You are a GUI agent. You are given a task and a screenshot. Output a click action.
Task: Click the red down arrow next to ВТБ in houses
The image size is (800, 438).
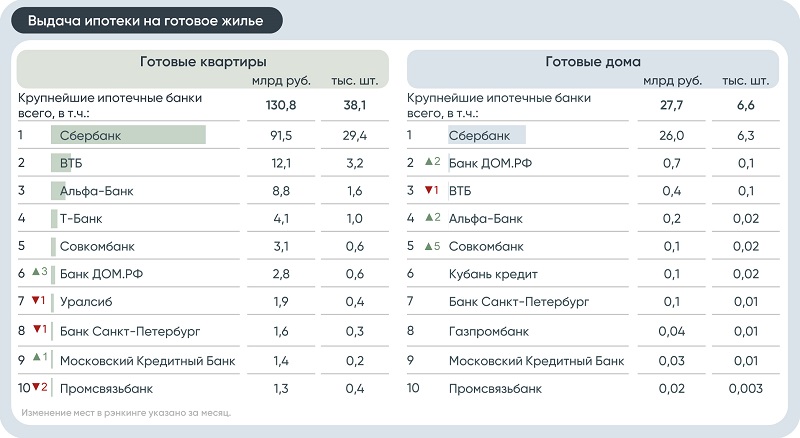point(429,190)
